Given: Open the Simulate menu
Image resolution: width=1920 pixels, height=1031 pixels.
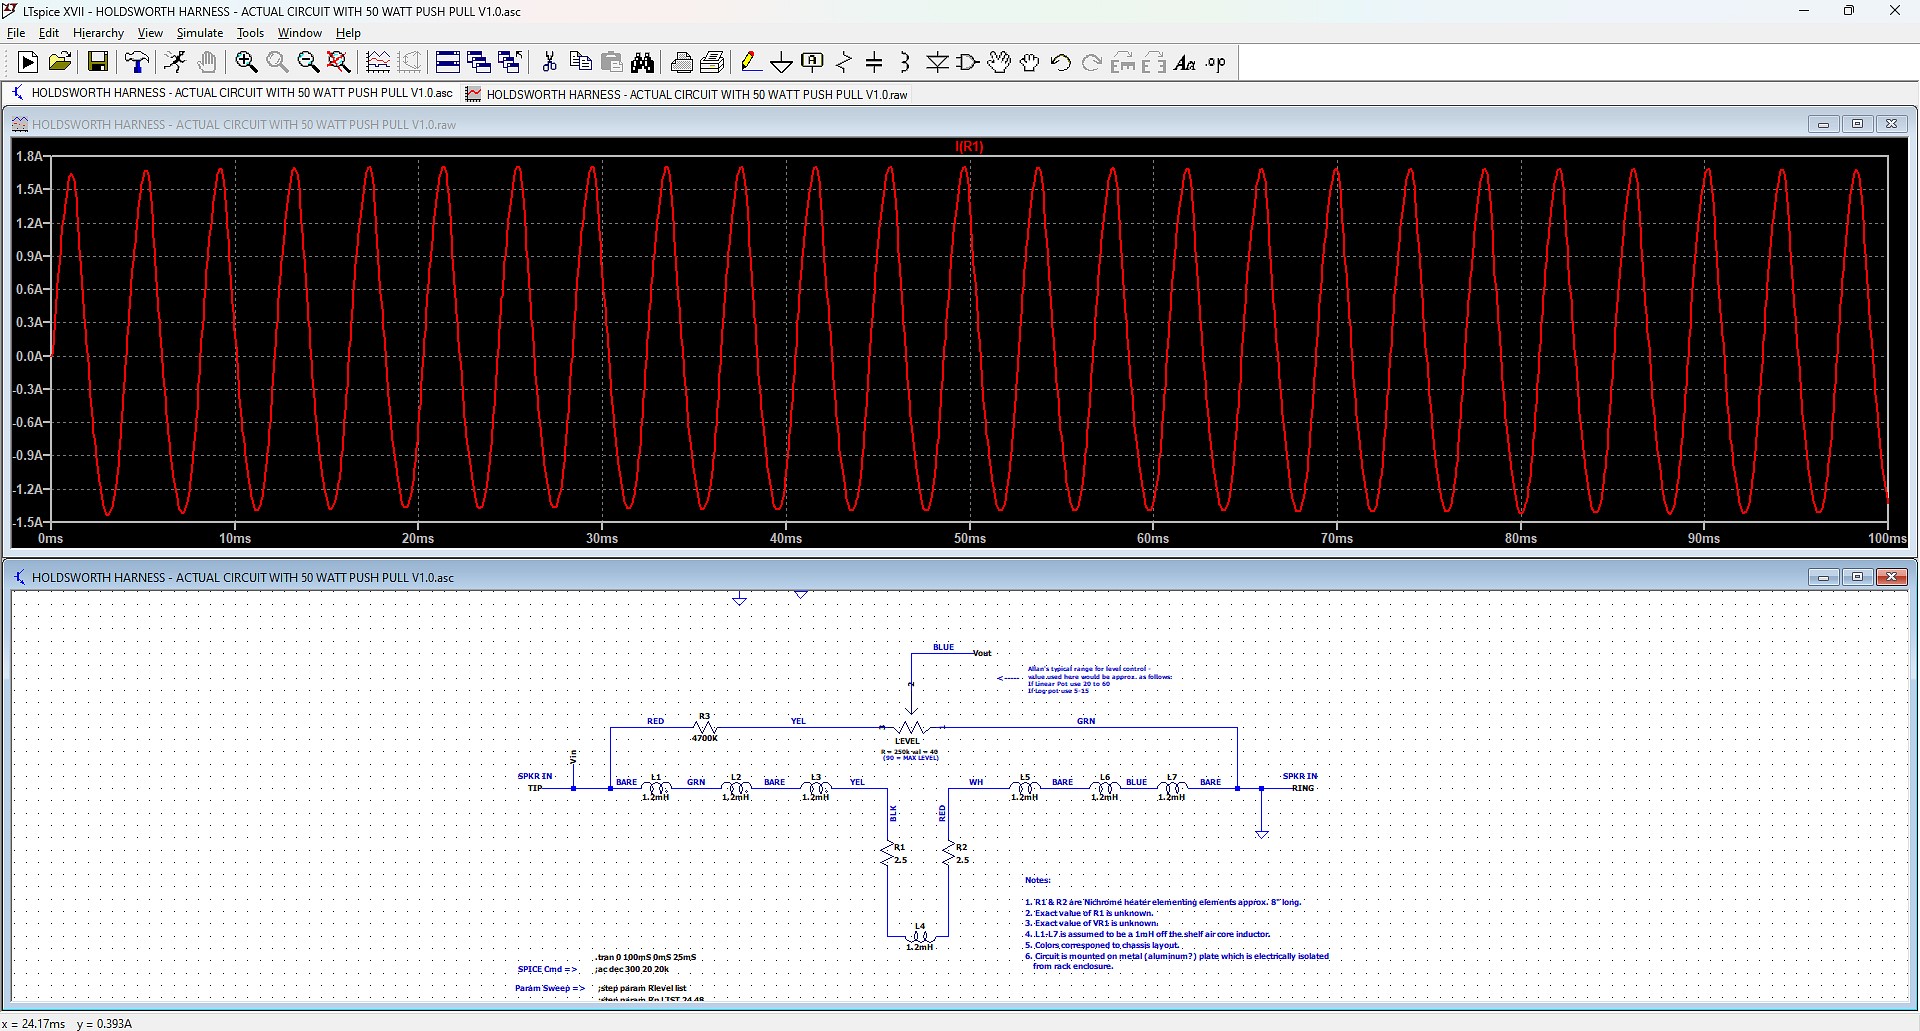Looking at the screenshot, I should (199, 33).
